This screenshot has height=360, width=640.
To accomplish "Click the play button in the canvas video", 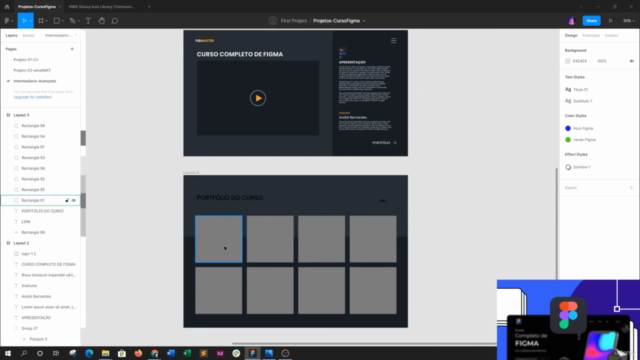I will click(258, 98).
